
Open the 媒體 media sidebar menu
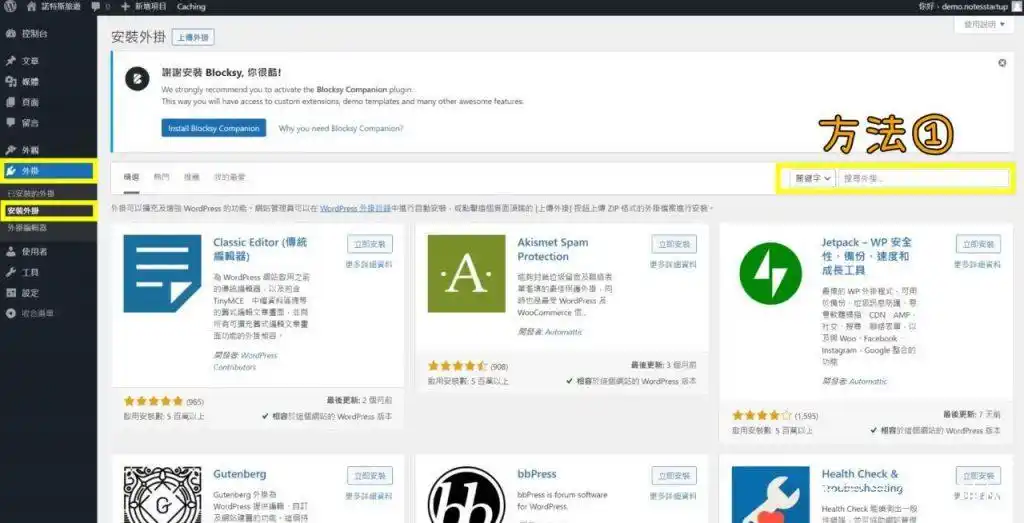tap(30, 81)
